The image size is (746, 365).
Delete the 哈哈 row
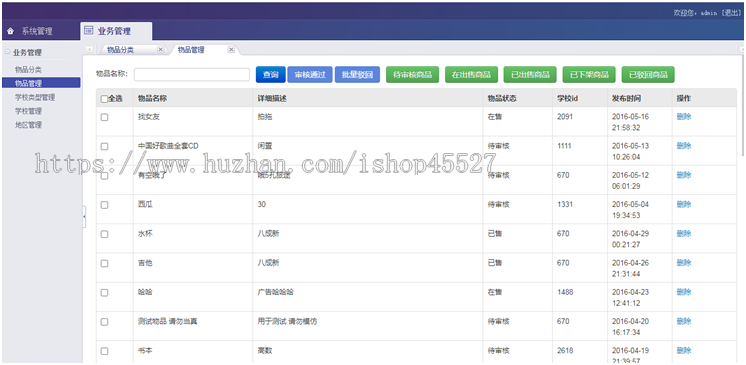[684, 292]
